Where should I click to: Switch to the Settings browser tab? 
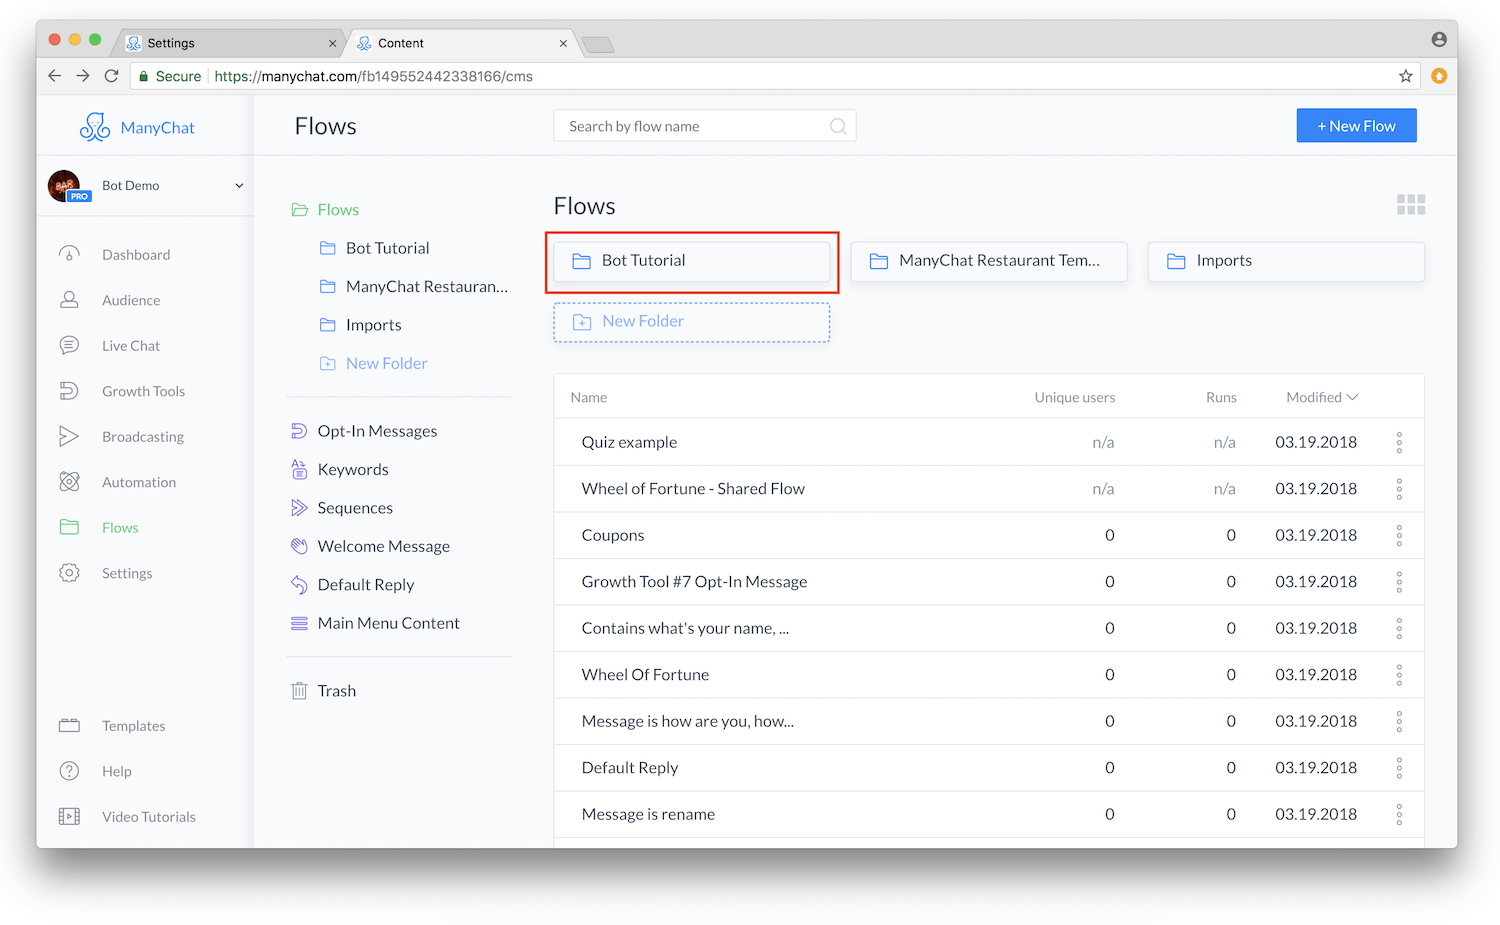[x=230, y=43]
